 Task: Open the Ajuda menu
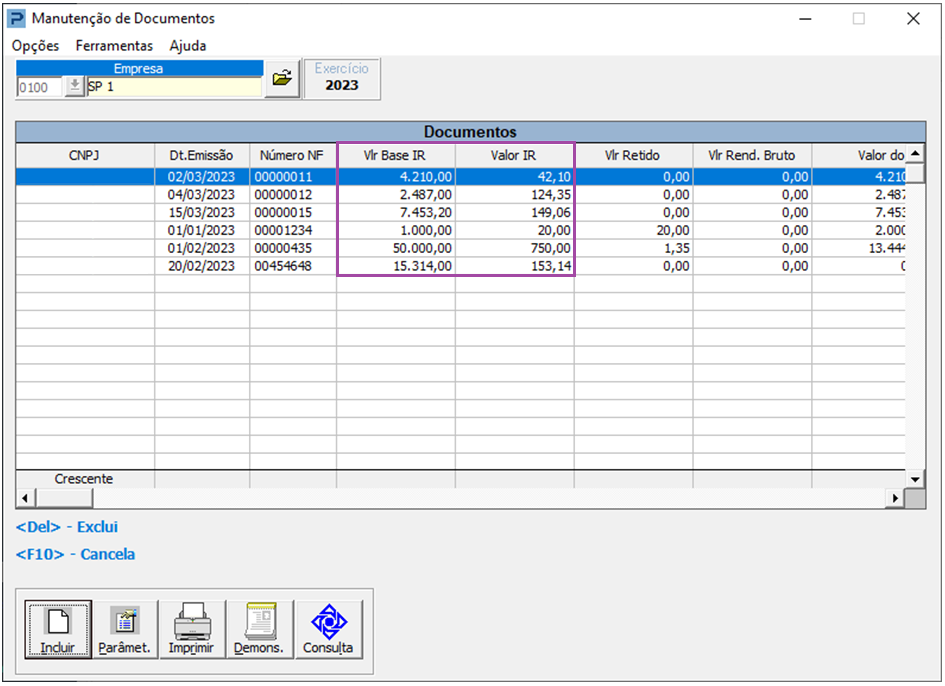tap(188, 46)
